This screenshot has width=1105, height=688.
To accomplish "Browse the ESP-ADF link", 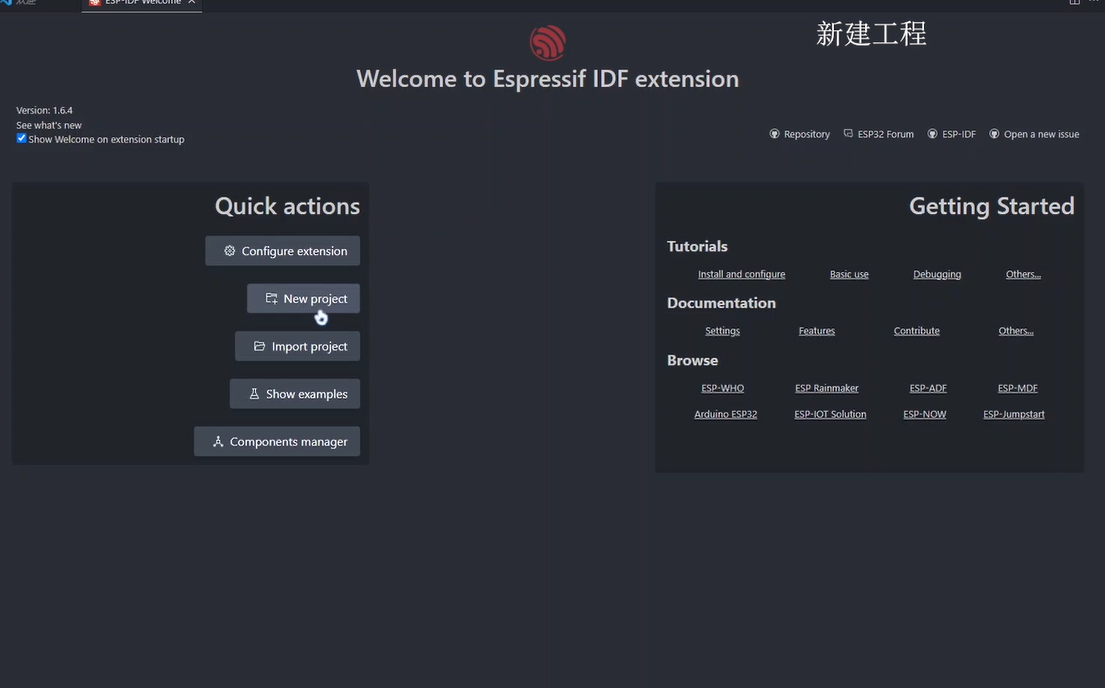I will click(928, 388).
